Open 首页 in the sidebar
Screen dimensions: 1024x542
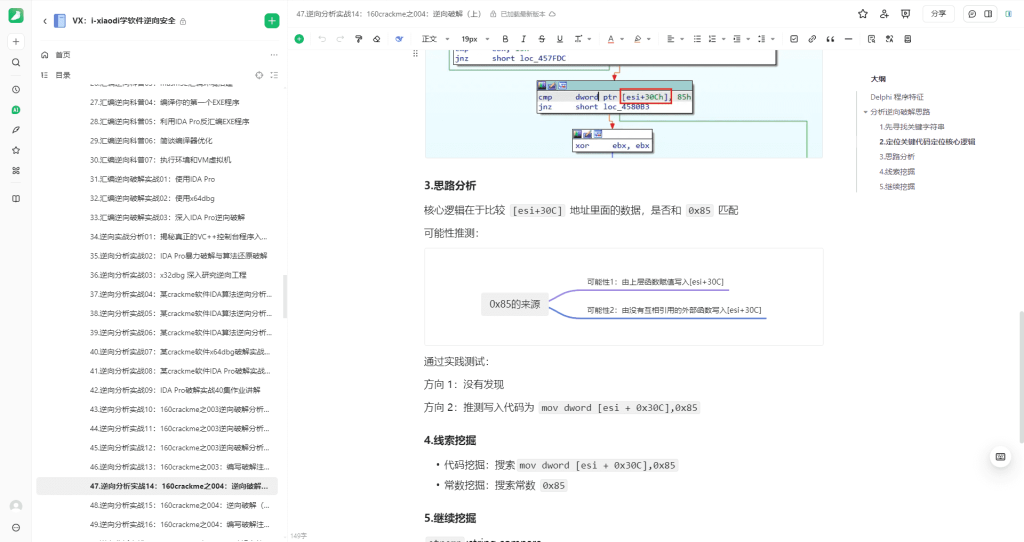pyautogui.click(x=63, y=55)
